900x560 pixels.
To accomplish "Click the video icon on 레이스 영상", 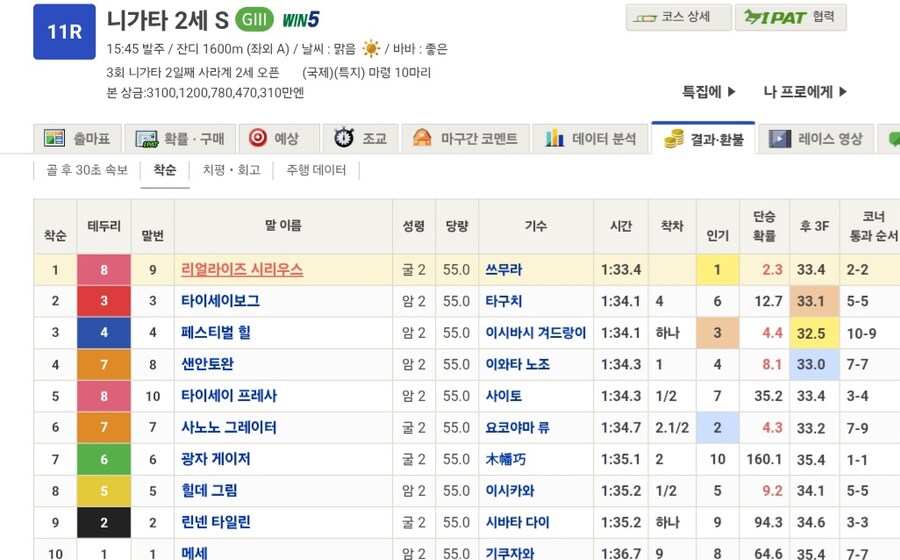I will pyautogui.click(x=779, y=138).
